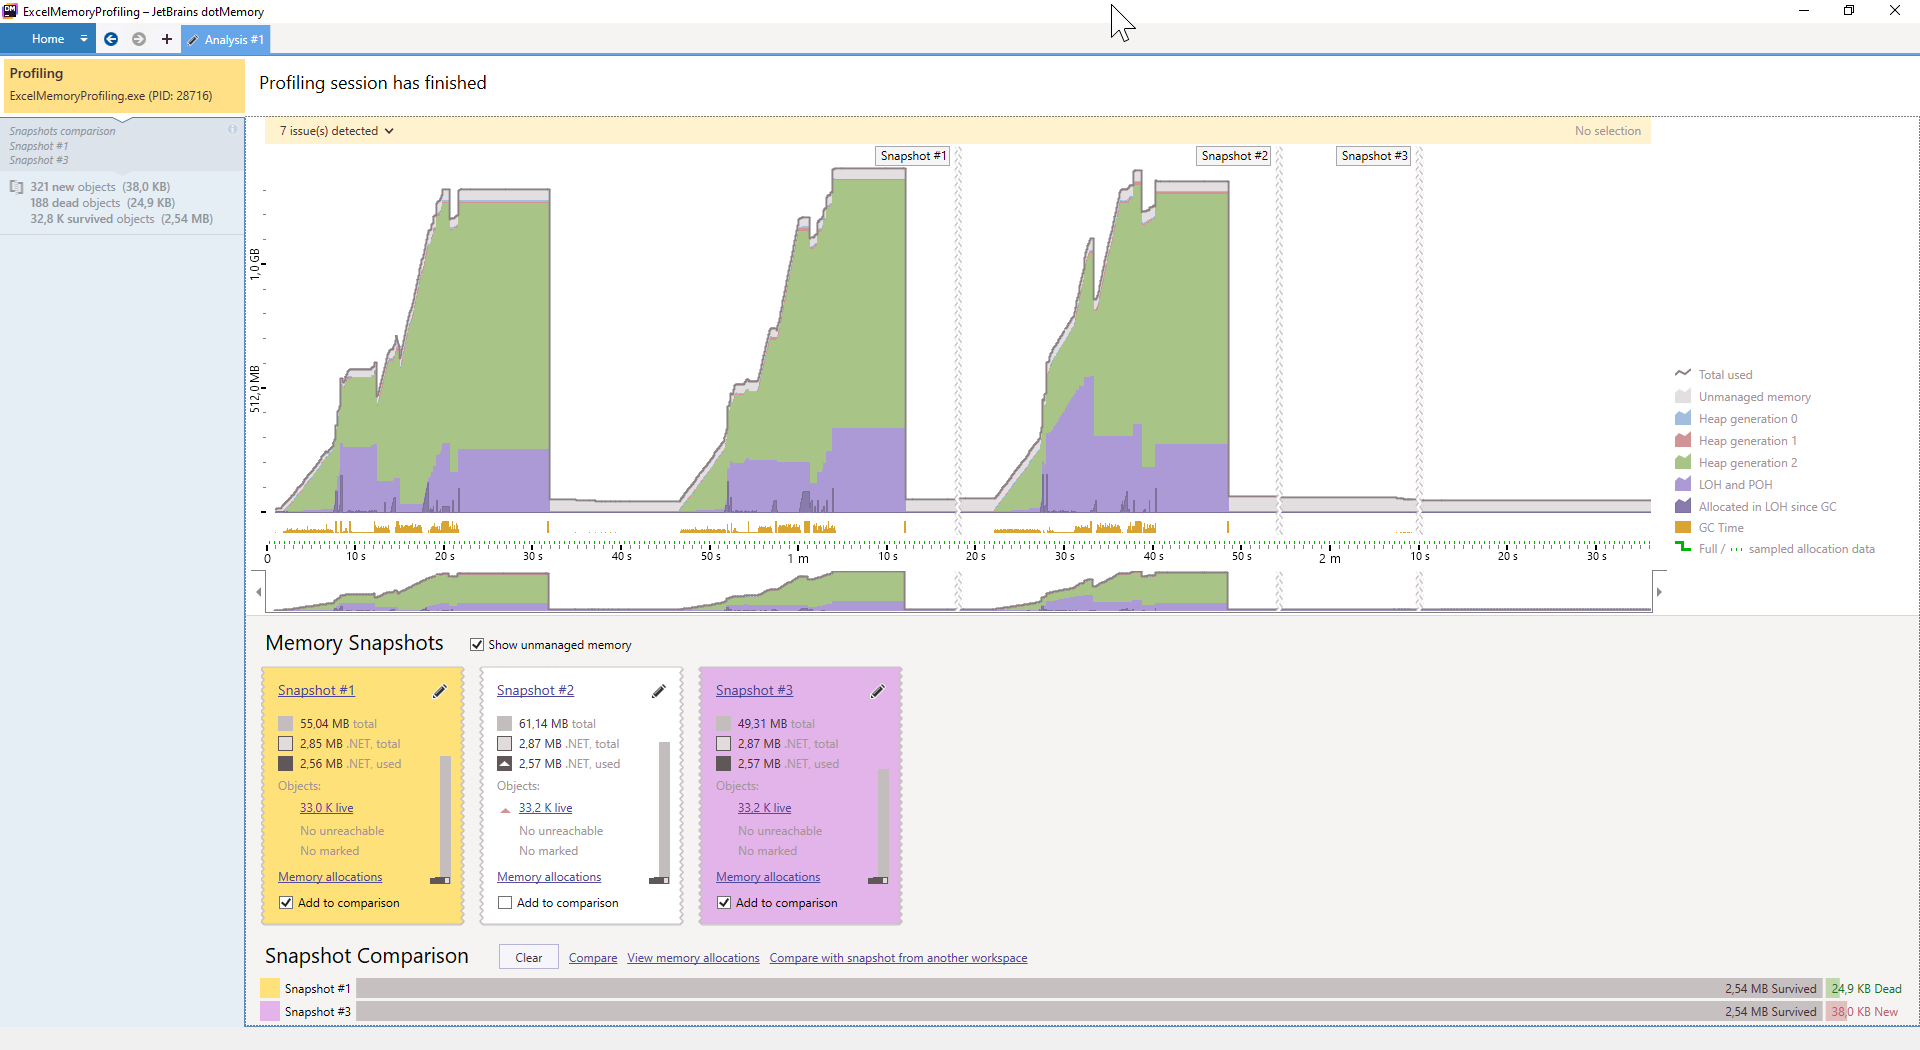
Task: Click the dotMemory application icon in the title bar
Action: pos(11,11)
